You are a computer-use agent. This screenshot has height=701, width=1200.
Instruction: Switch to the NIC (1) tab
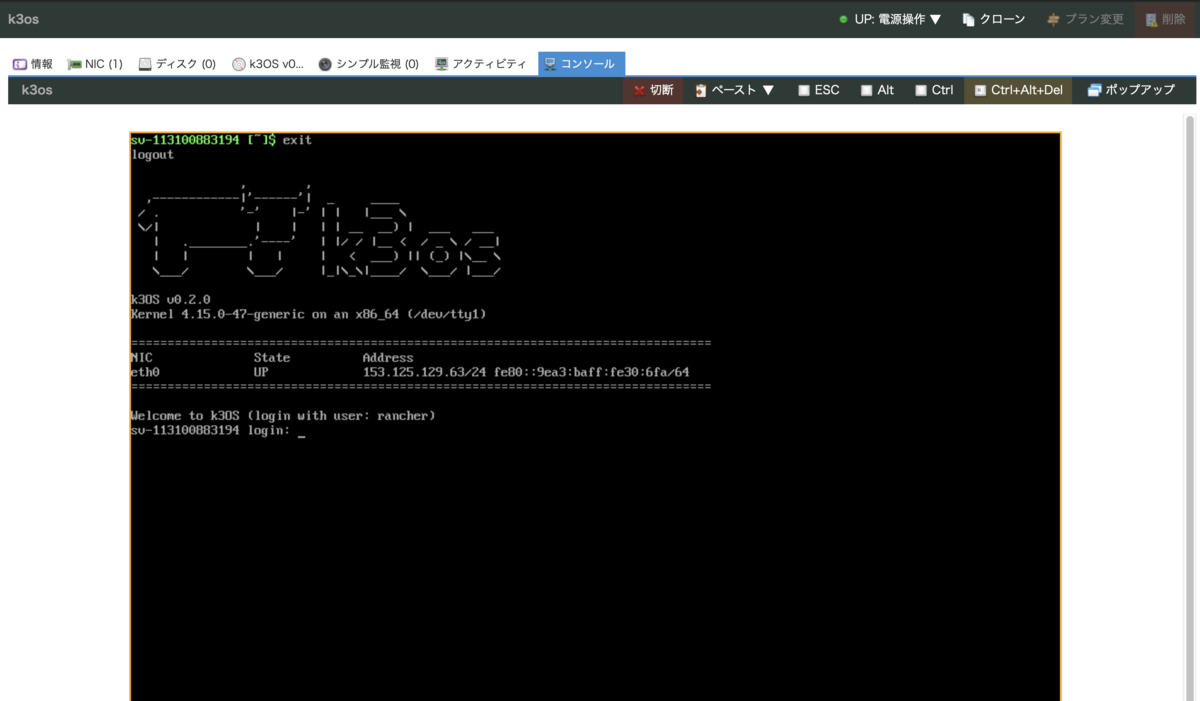click(95, 64)
